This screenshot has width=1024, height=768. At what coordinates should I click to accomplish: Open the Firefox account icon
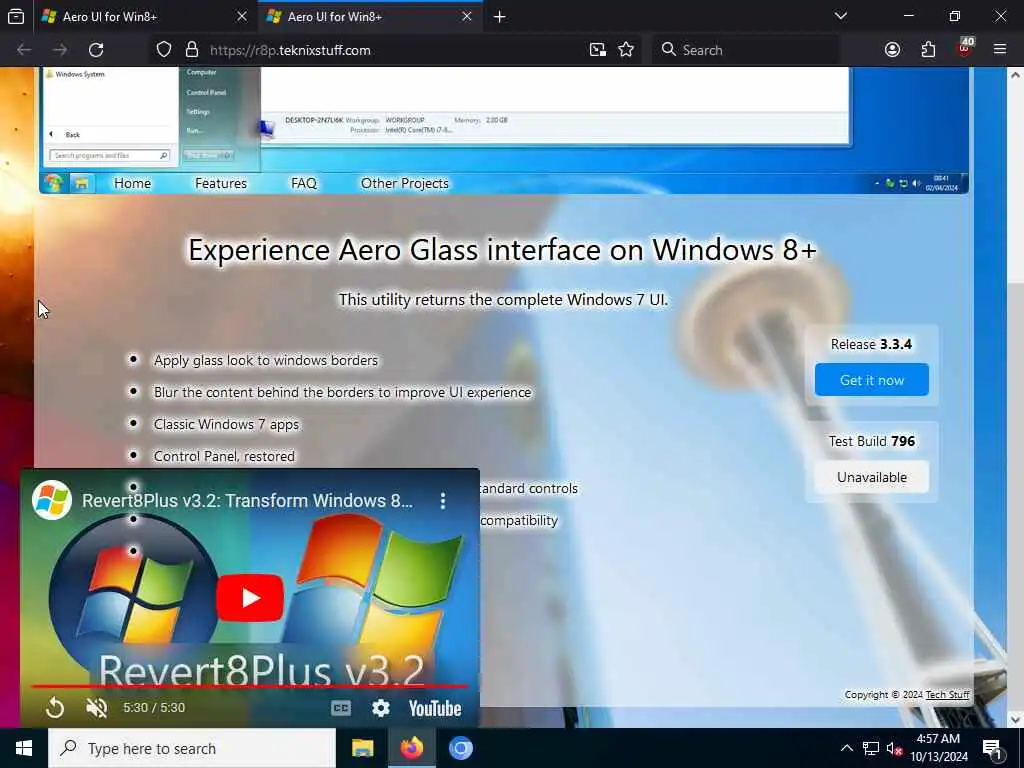892,50
